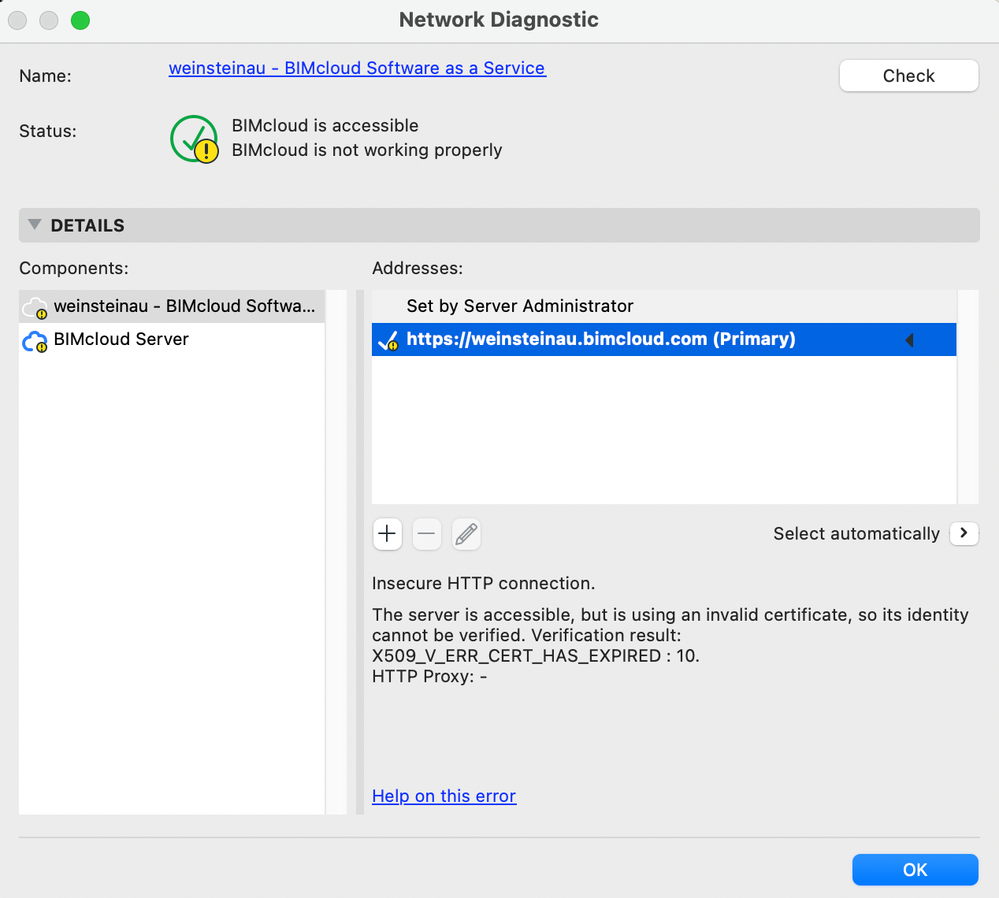Add a new address with plus button
Viewport: 999px width, 898px height.
(x=387, y=533)
